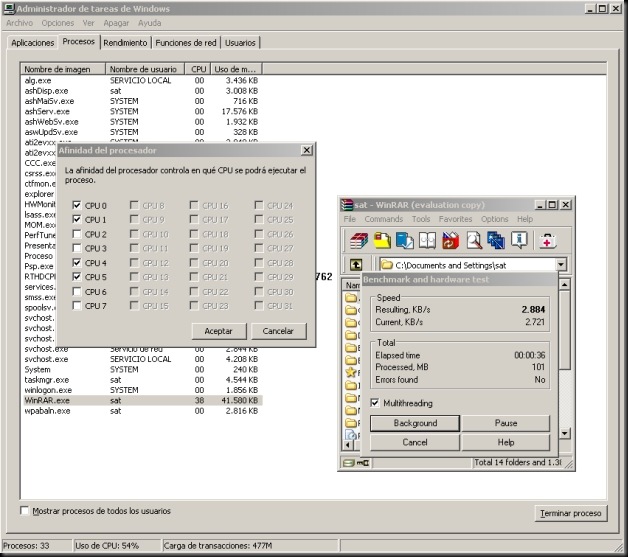Image resolution: width=628 pixels, height=557 pixels.
Task: Open the WinRAR Wizard icon
Action: click(x=496, y=241)
